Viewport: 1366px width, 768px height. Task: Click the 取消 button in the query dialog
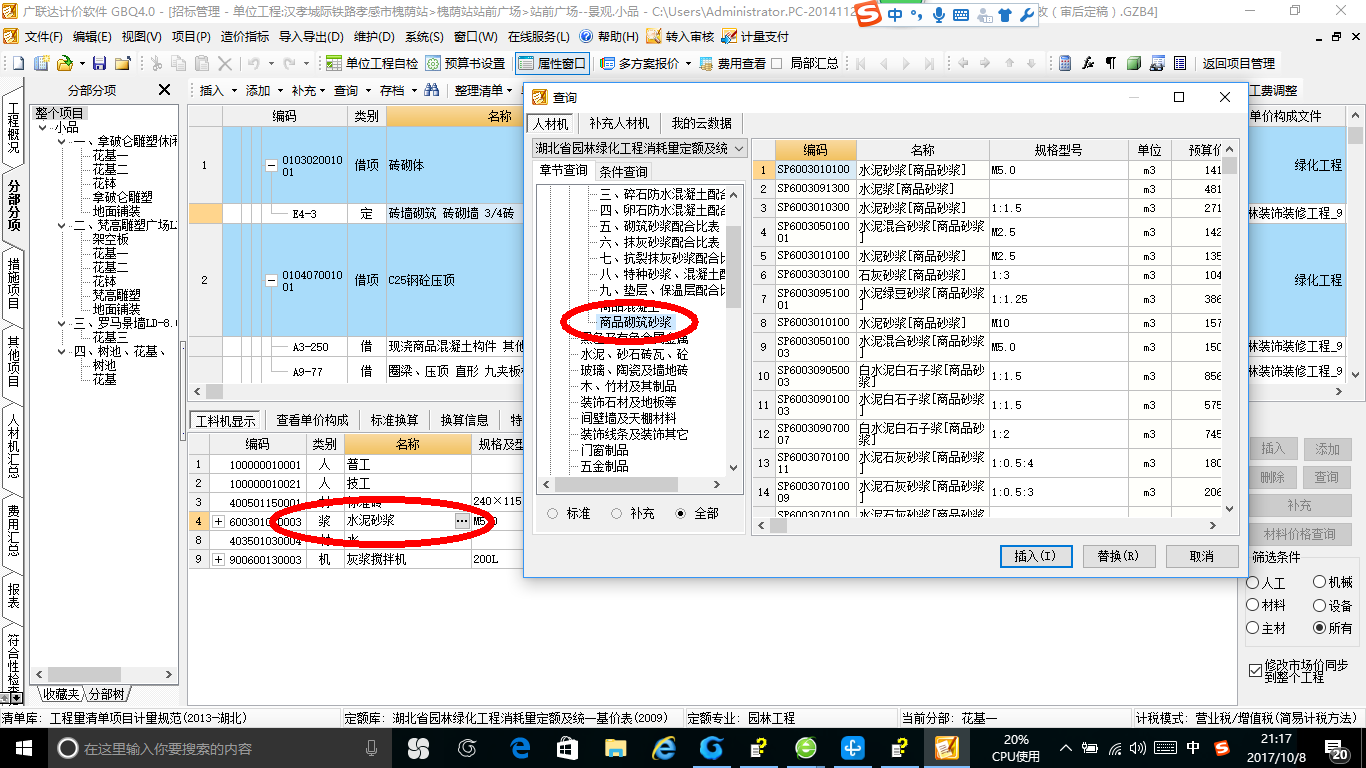tap(1201, 556)
